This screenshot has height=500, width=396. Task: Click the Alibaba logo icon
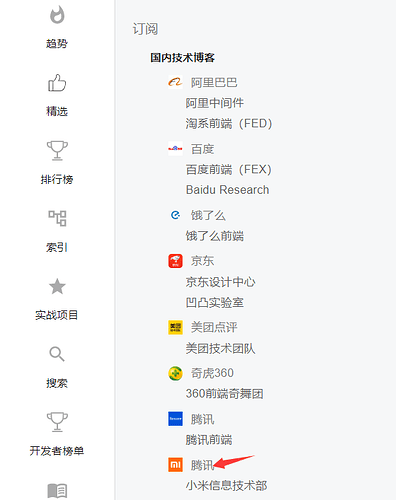tap(175, 82)
